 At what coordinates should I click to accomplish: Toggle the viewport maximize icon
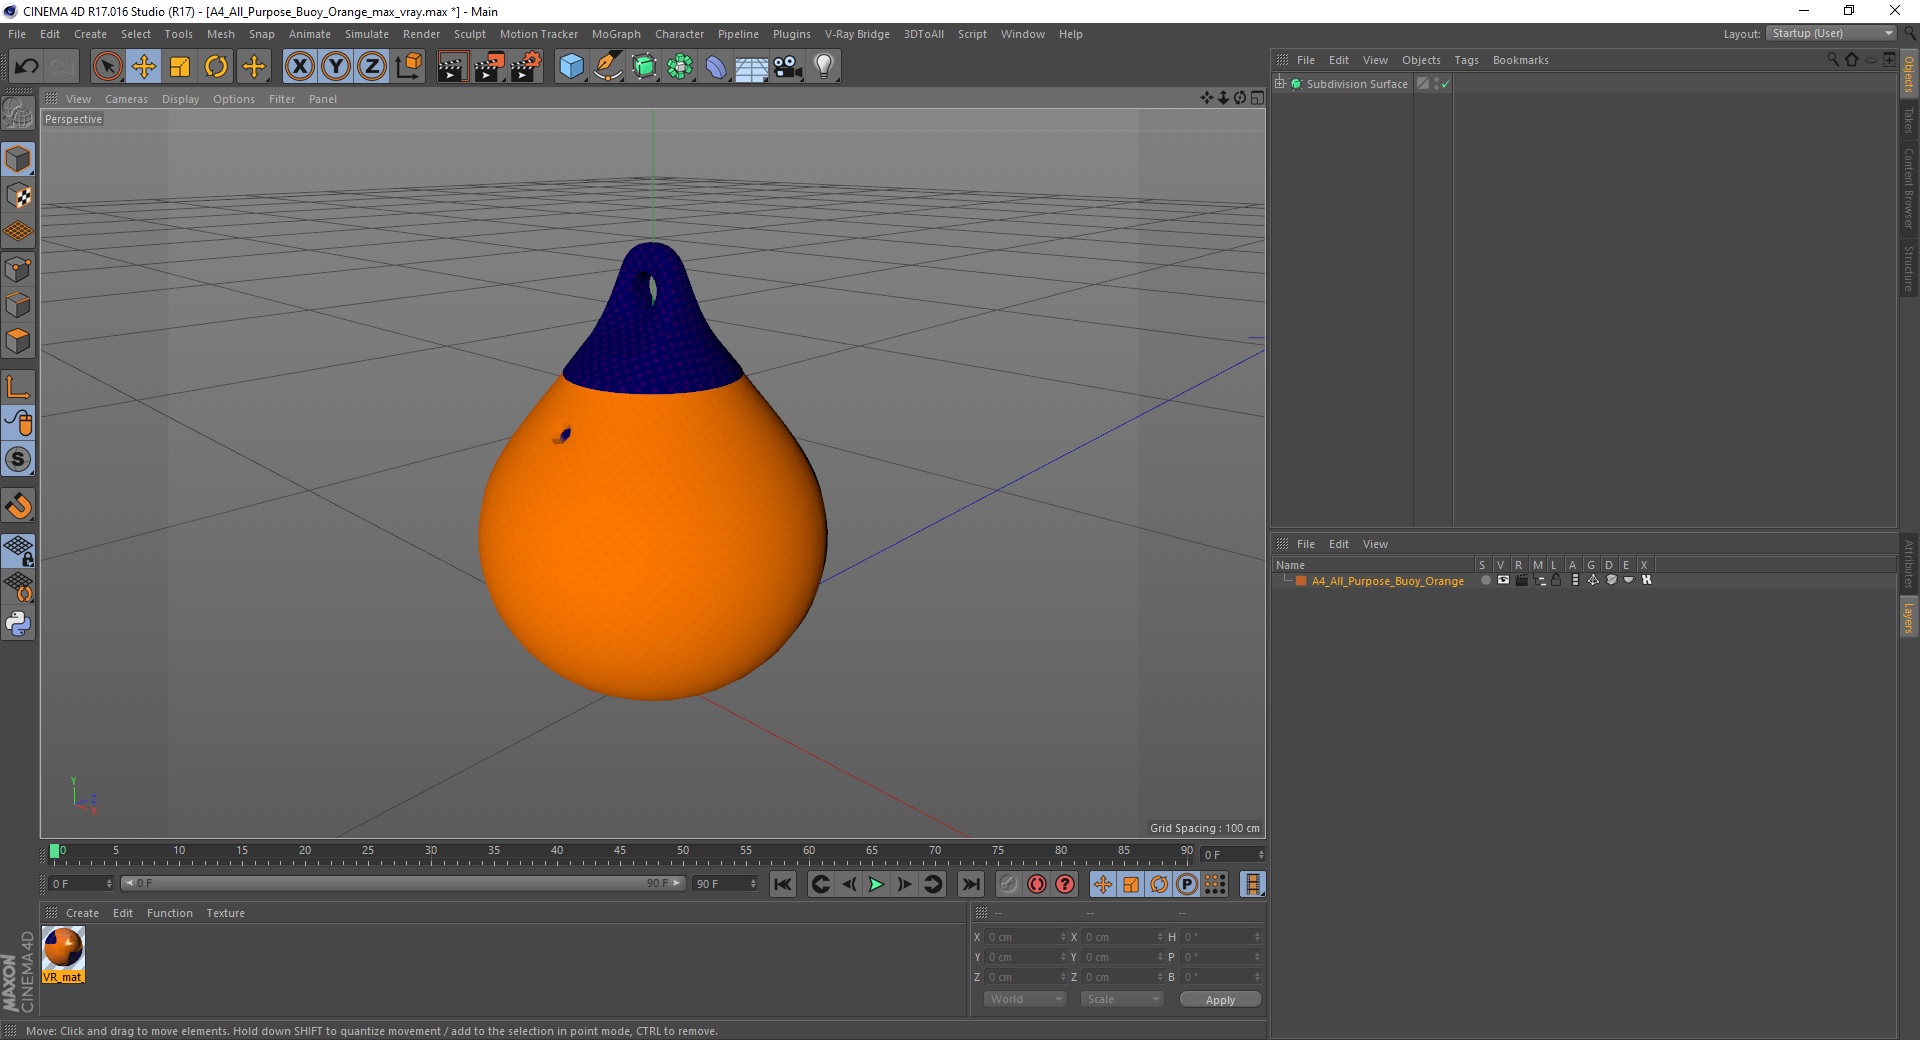1257,98
